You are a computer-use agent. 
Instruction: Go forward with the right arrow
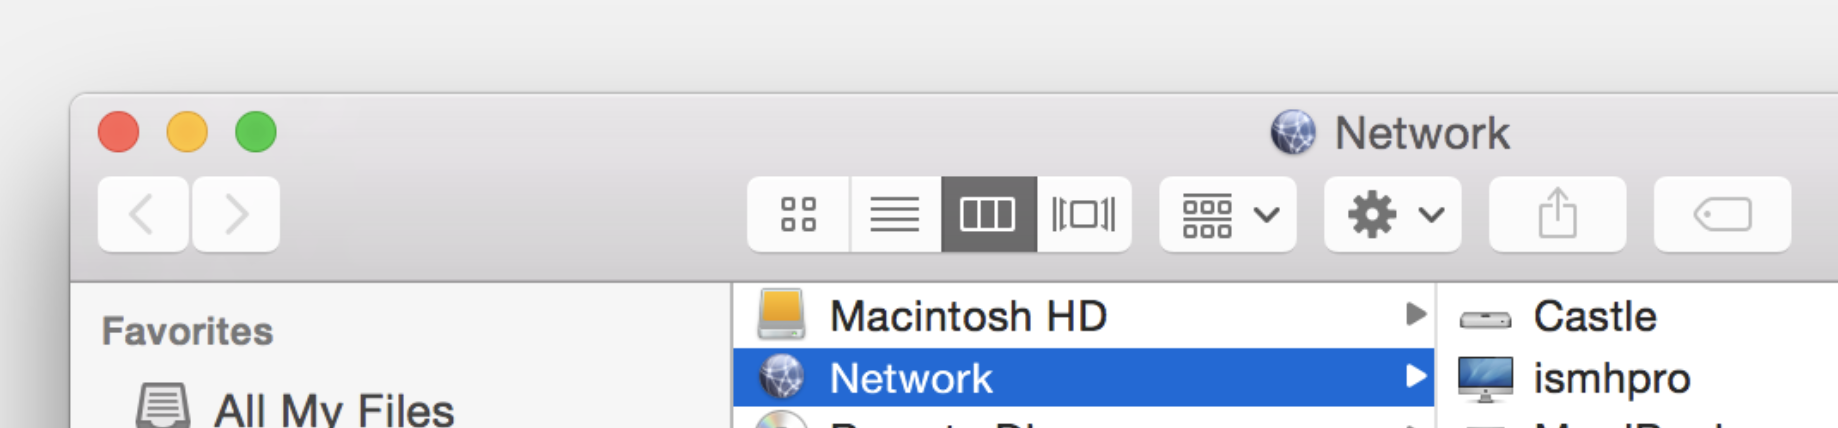click(x=236, y=214)
